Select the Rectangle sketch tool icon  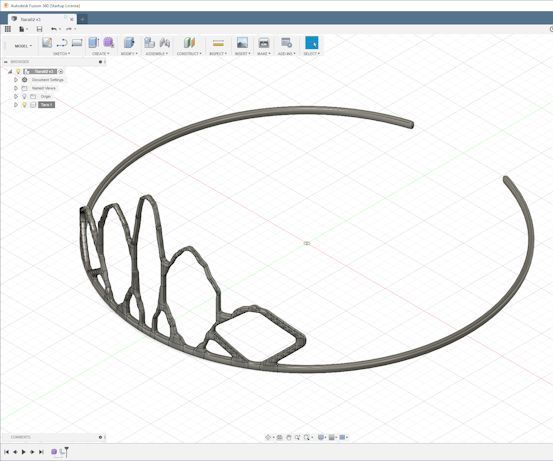tap(77, 43)
